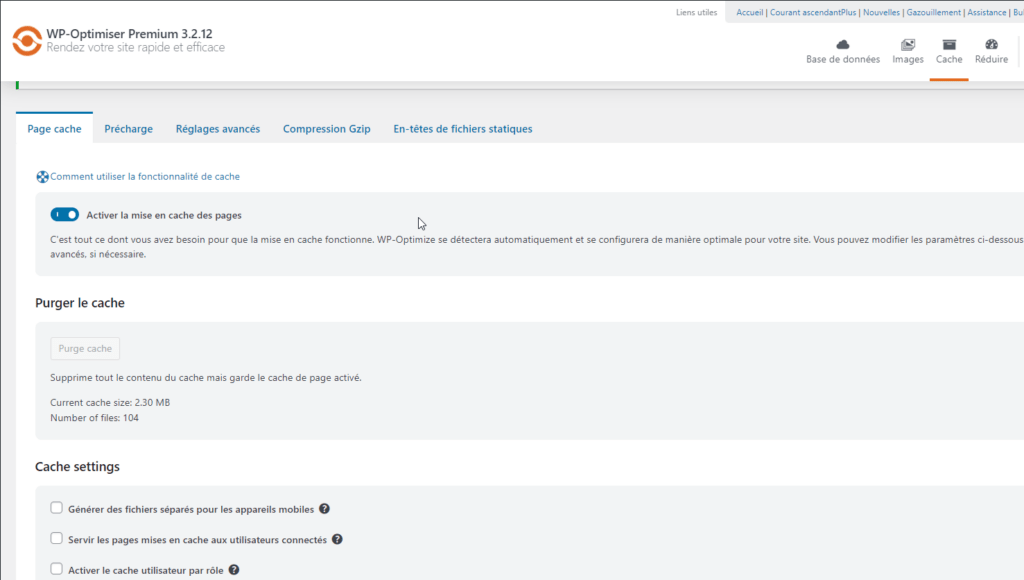This screenshot has height=580, width=1024.
Task: Enable 'Activer le cache utilisateur par rôle'
Action: [x=56, y=570]
